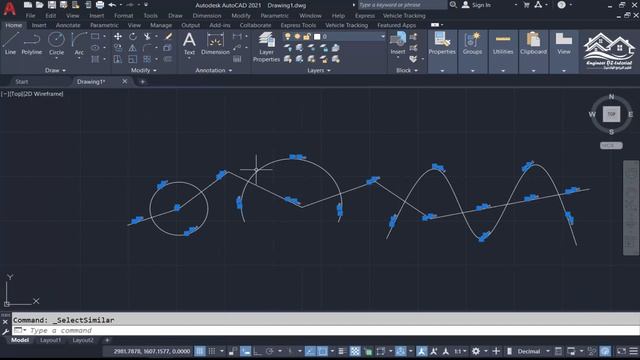
Task: Click the Trim tool icon
Action: pos(147,36)
